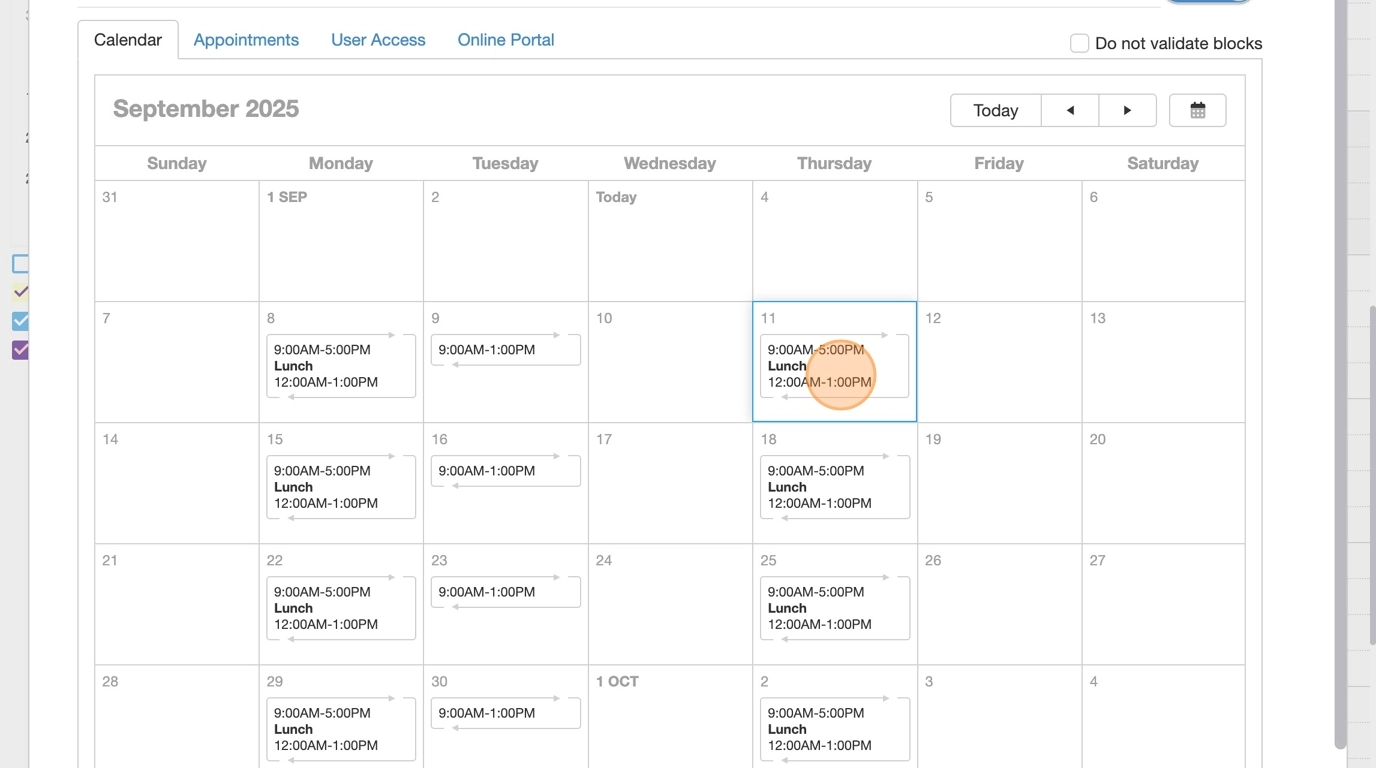This screenshot has height=768, width=1376.
Task: Open the User Access tab
Action: (378, 40)
